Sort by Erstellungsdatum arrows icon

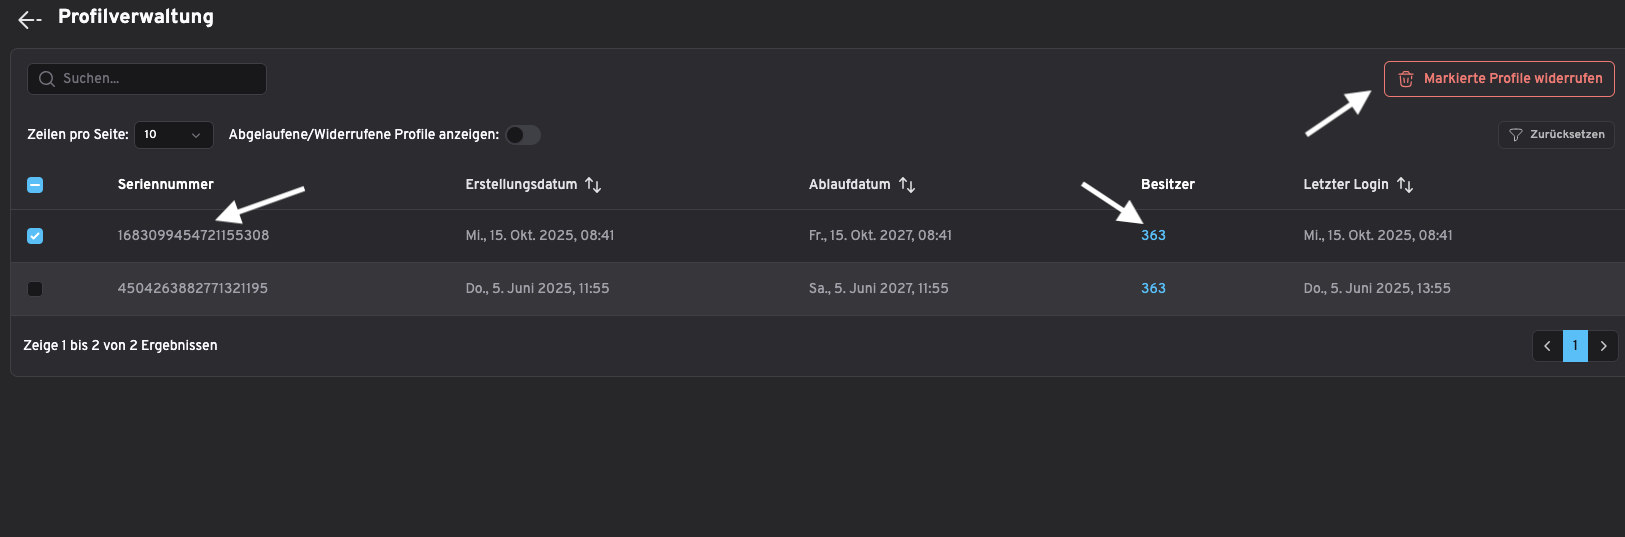click(x=593, y=185)
